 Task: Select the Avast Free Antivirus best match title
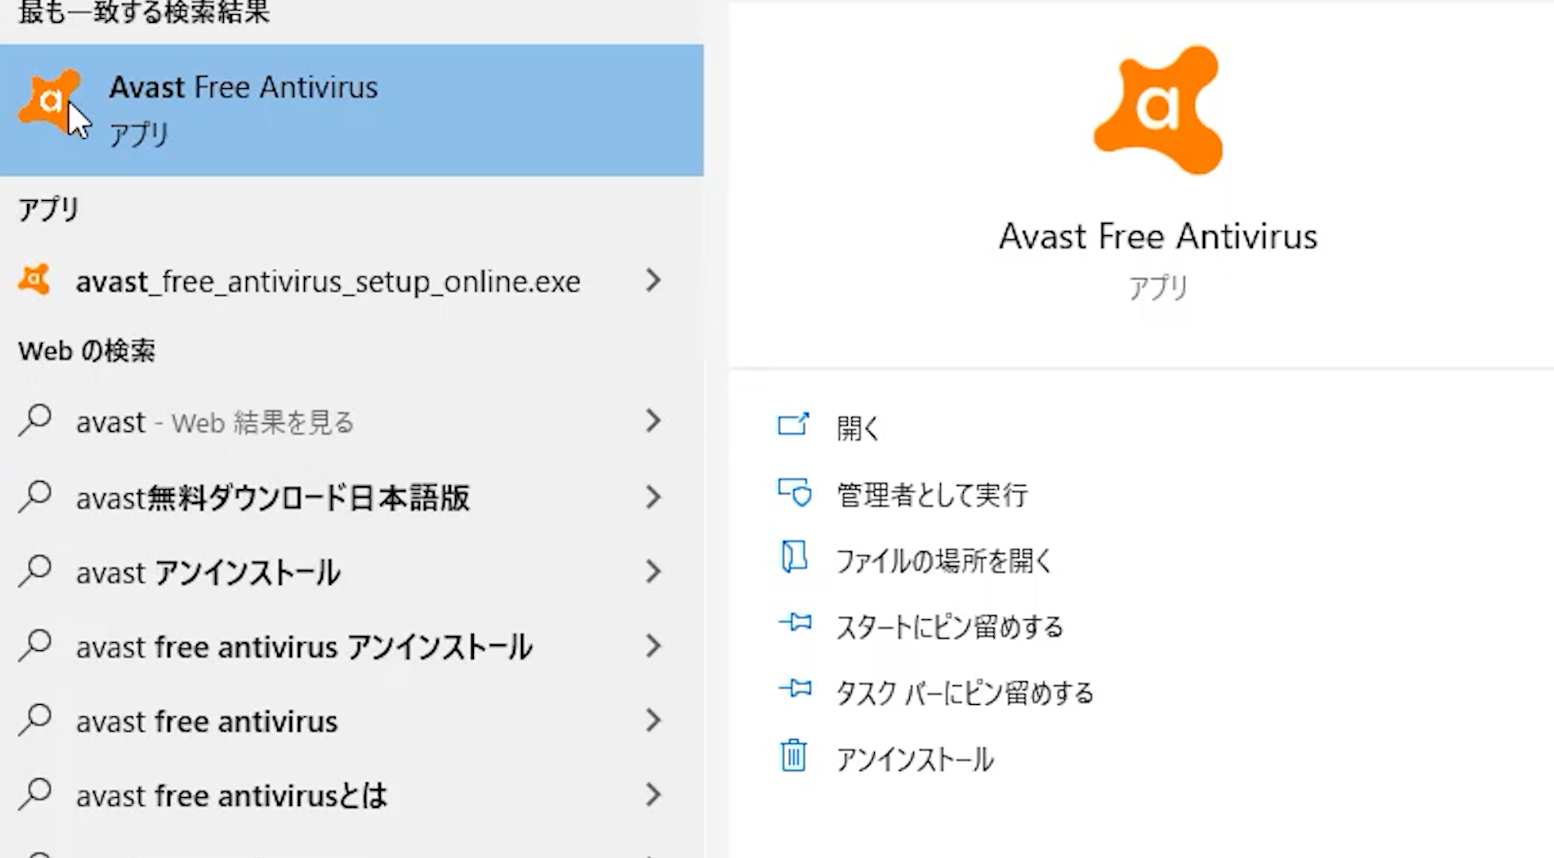pyautogui.click(x=243, y=88)
